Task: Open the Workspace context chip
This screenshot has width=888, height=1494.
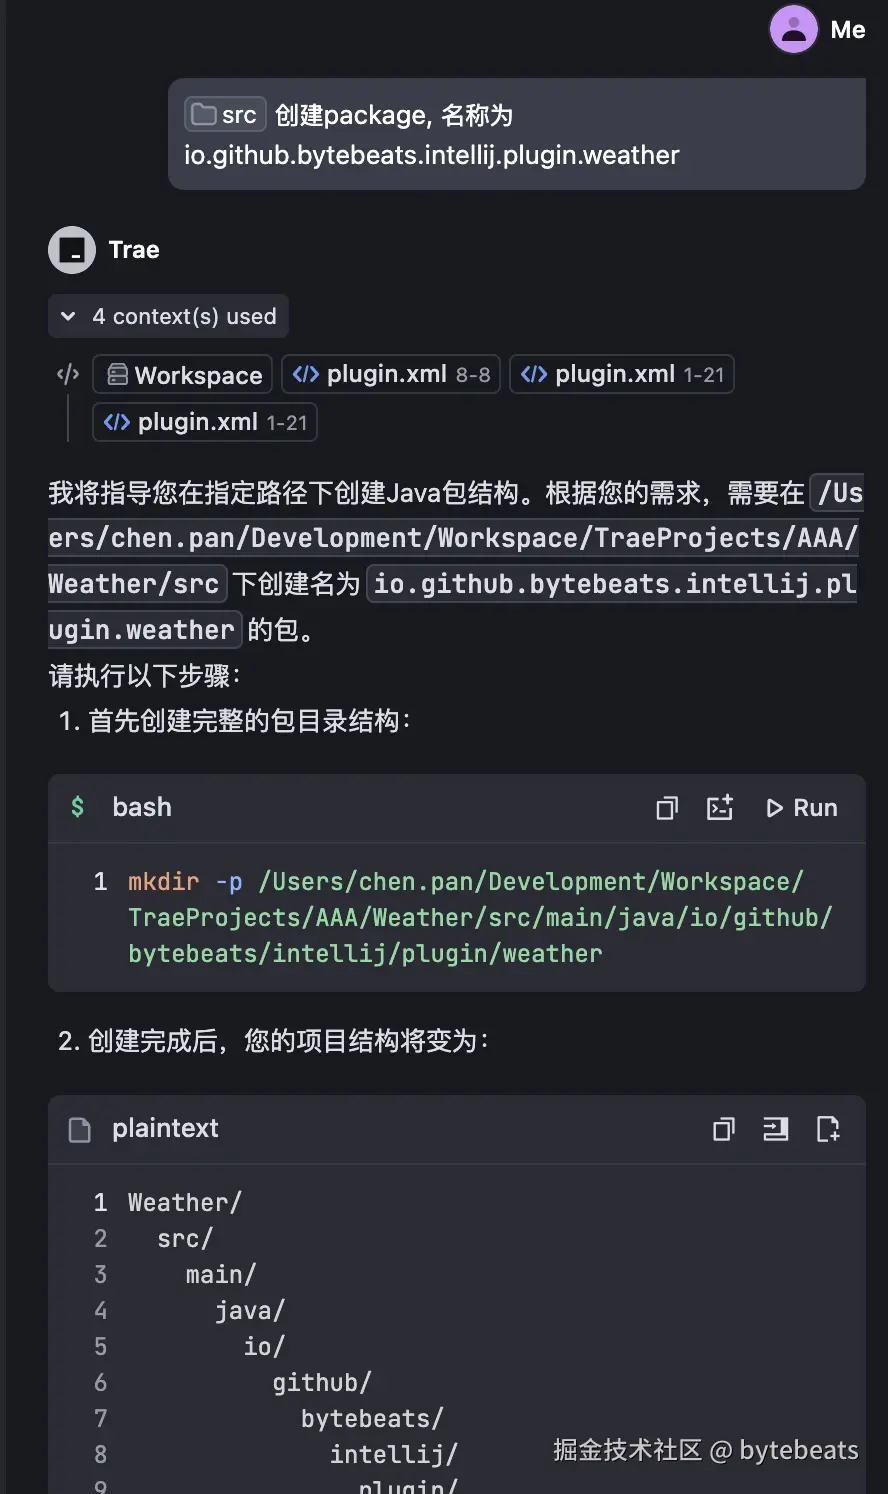Action: pos(182,375)
